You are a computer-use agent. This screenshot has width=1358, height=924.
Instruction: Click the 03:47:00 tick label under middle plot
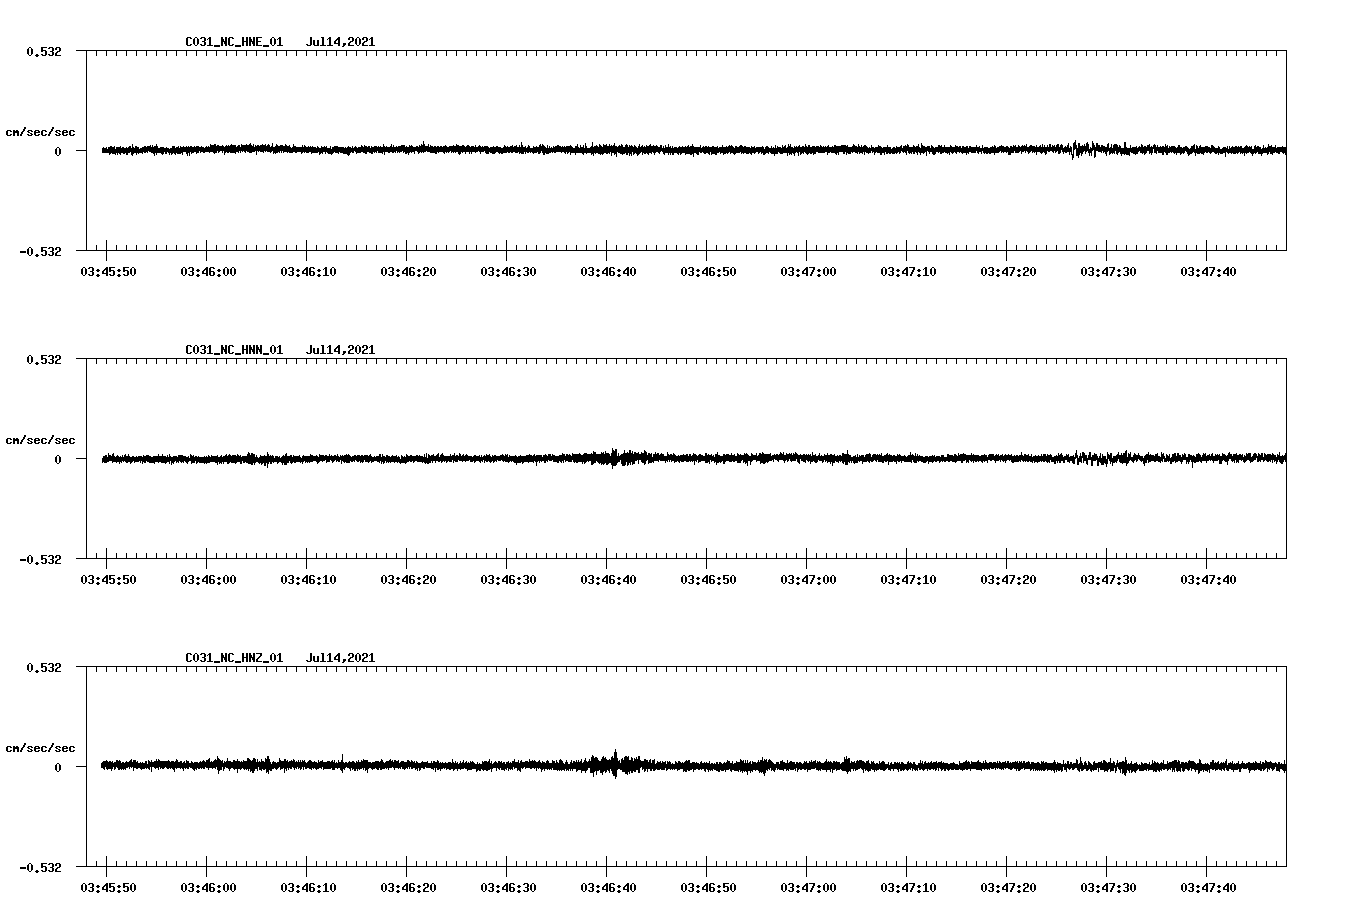[810, 577]
